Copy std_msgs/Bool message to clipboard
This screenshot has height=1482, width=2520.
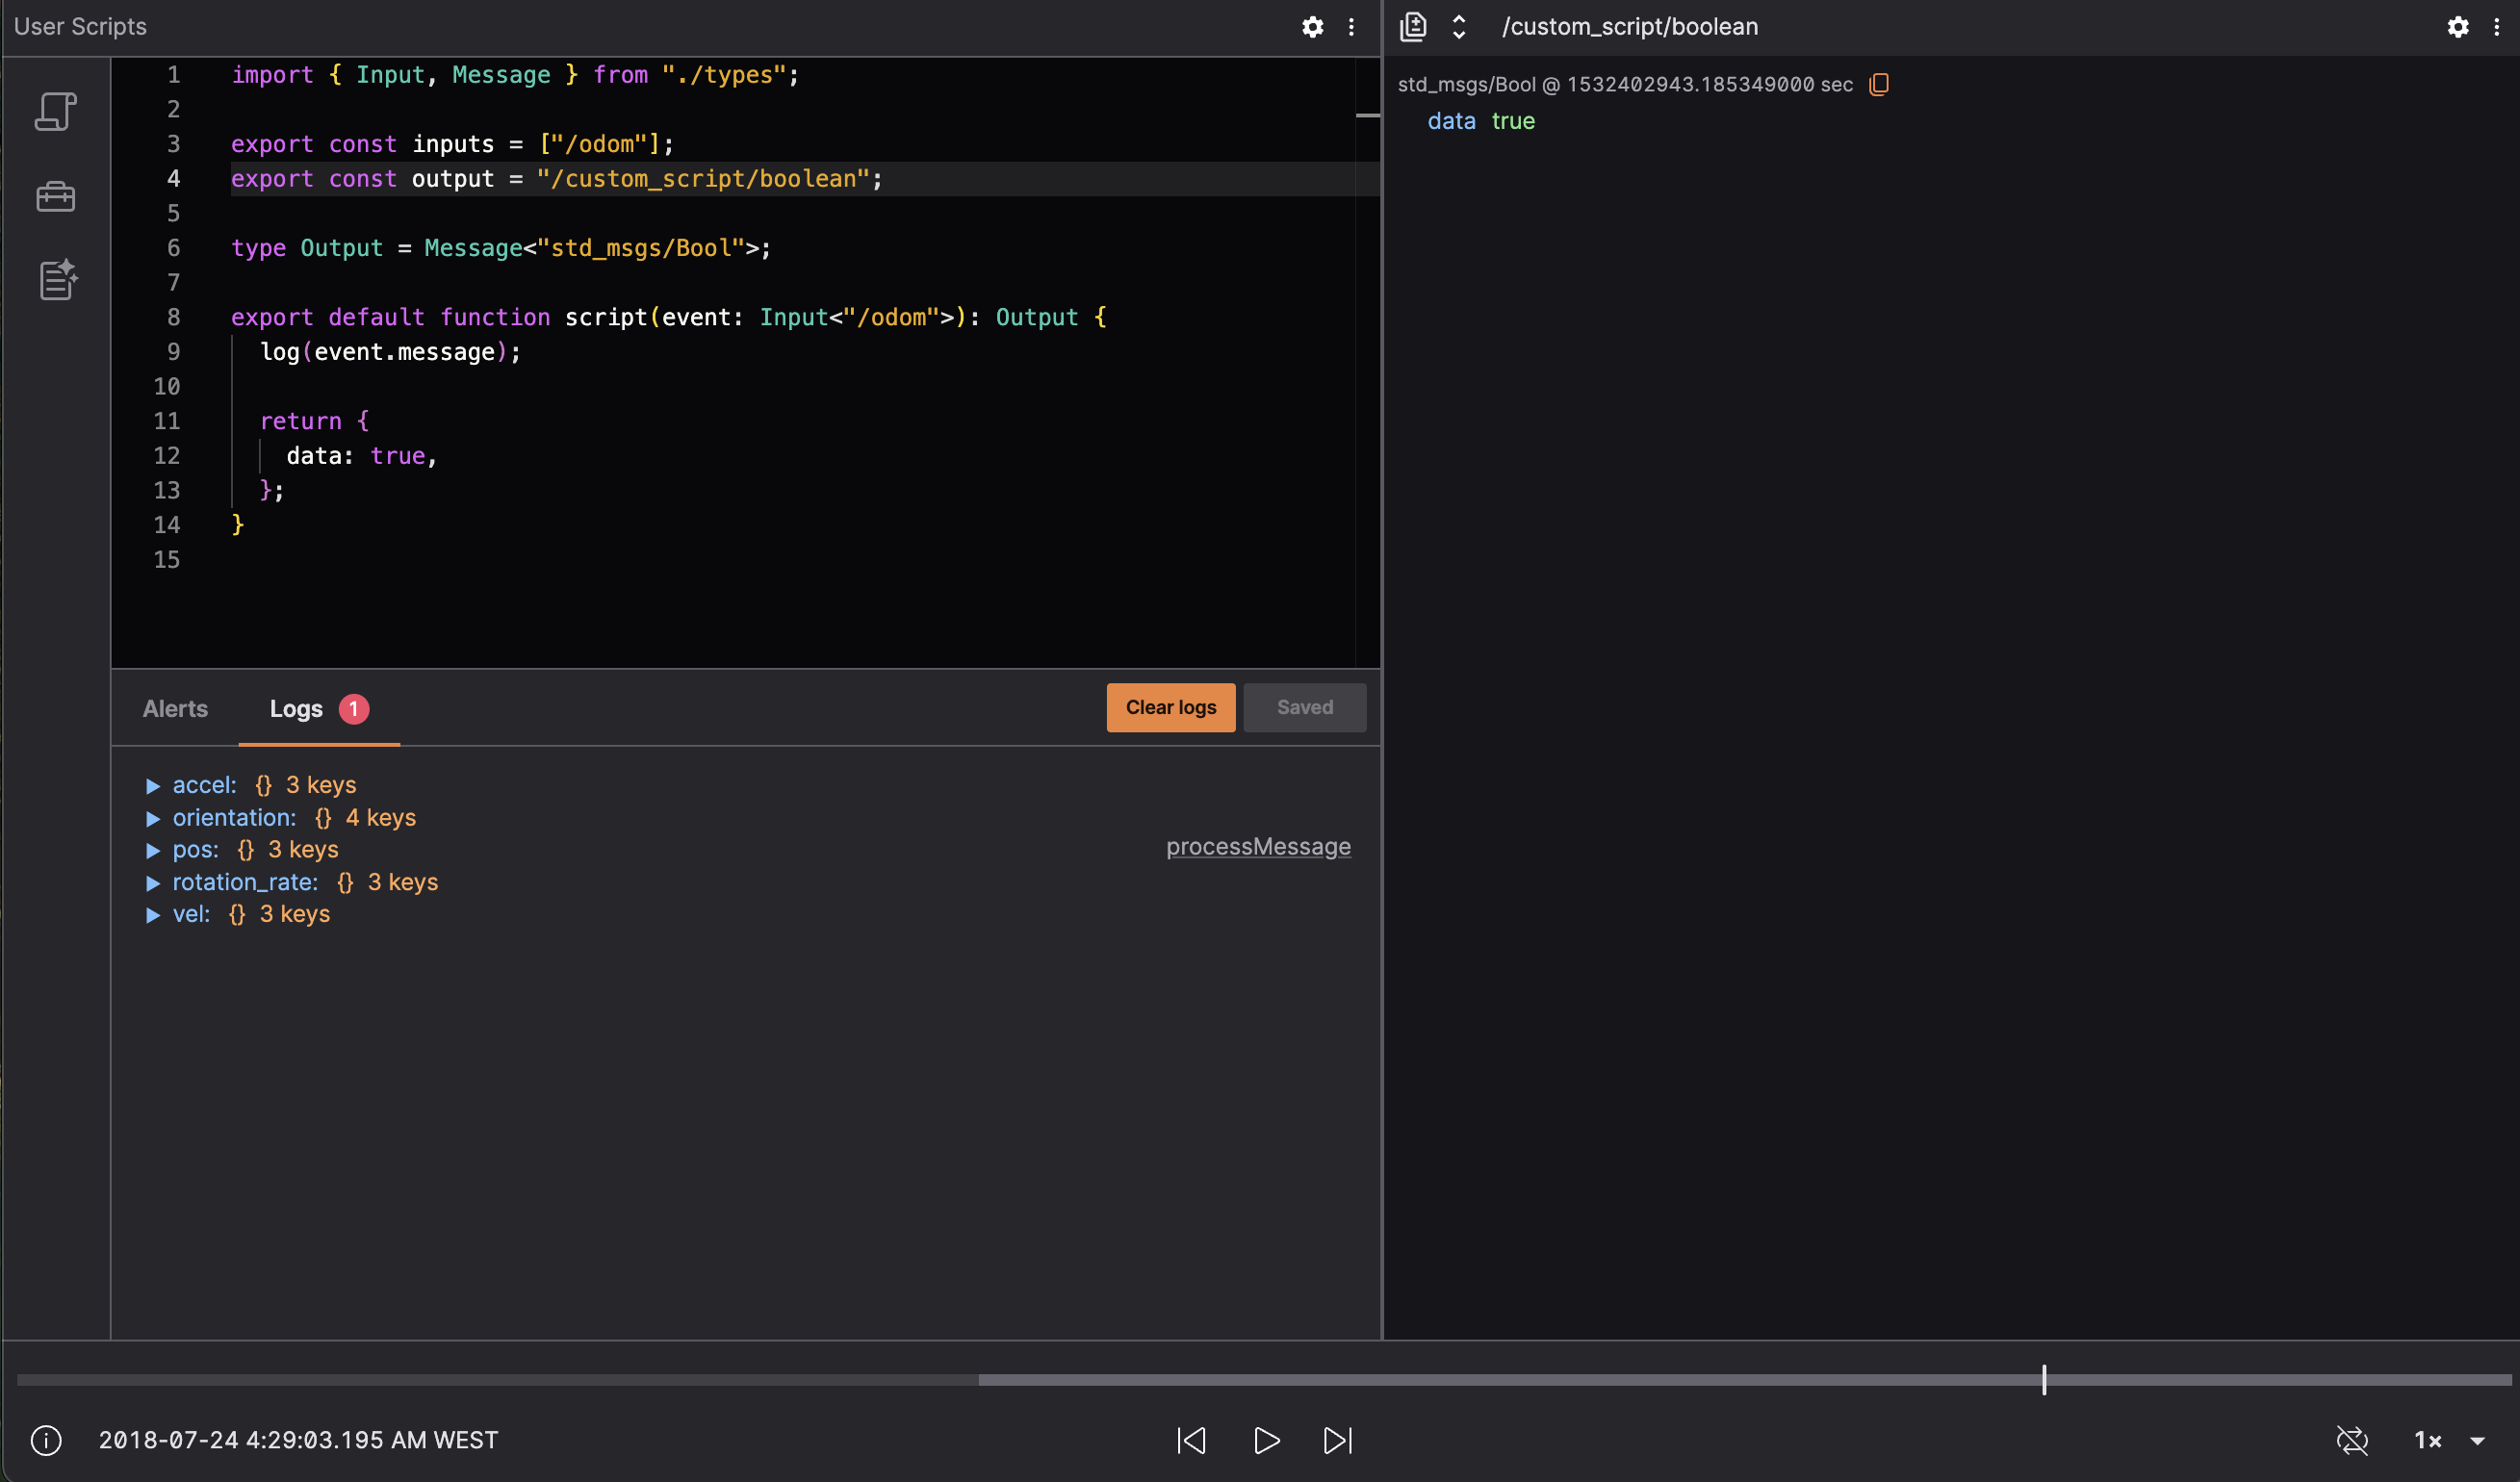tap(1879, 84)
